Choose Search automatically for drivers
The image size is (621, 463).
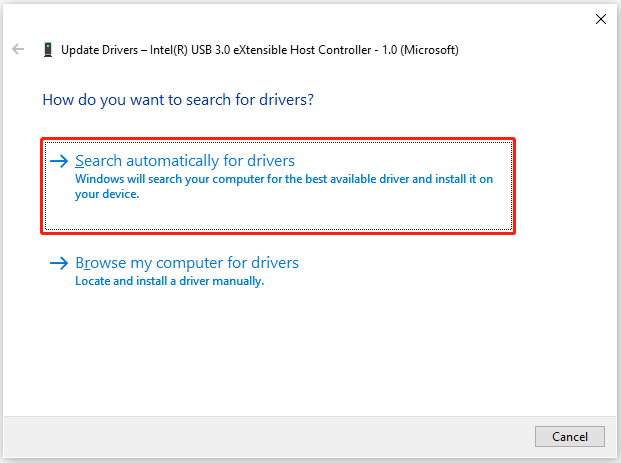coord(278,186)
